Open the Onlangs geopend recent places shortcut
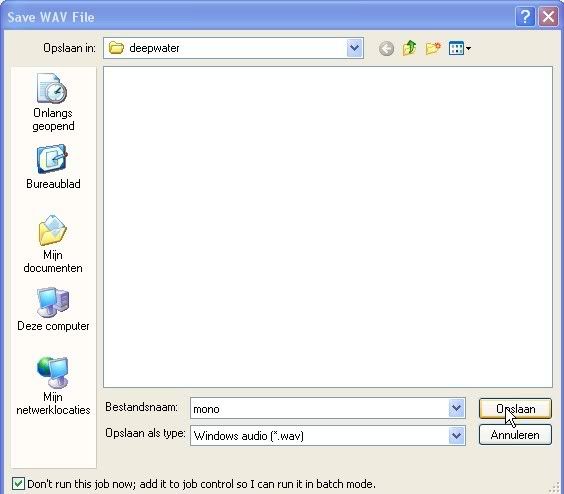The height and width of the screenshot is (494, 564). (x=53, y=102)
